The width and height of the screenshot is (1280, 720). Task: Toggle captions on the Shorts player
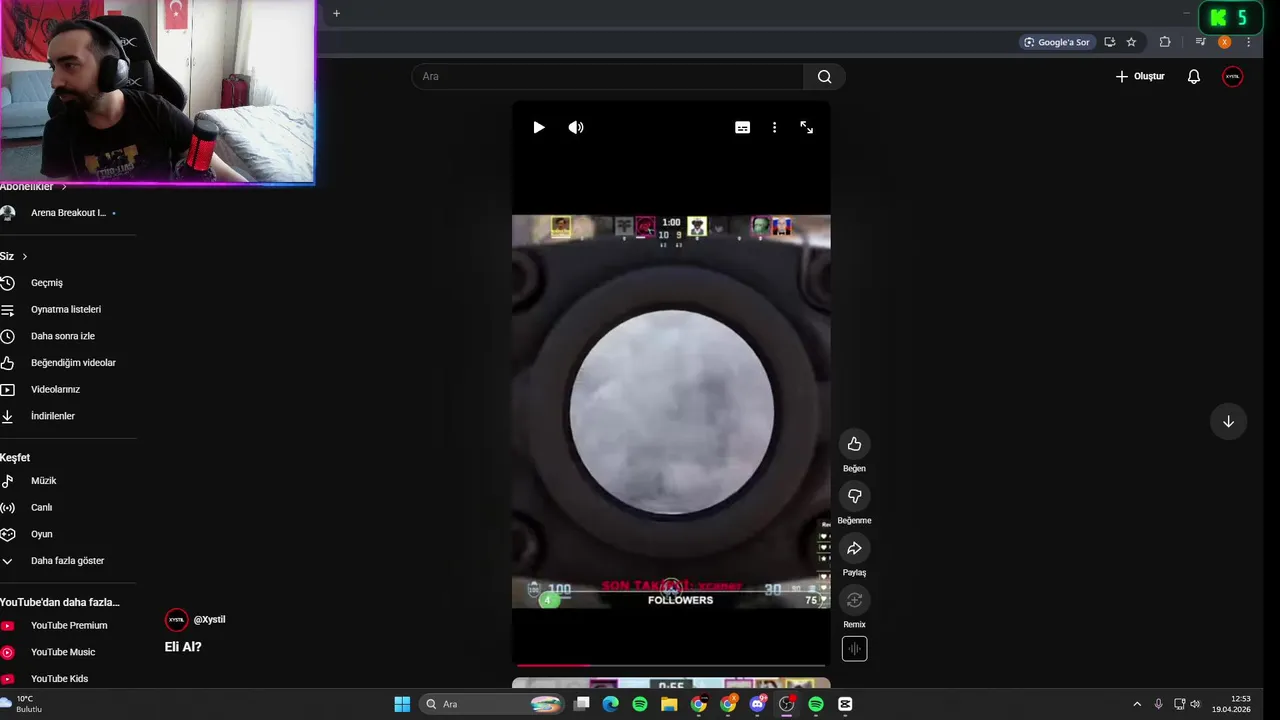[742, 127]
